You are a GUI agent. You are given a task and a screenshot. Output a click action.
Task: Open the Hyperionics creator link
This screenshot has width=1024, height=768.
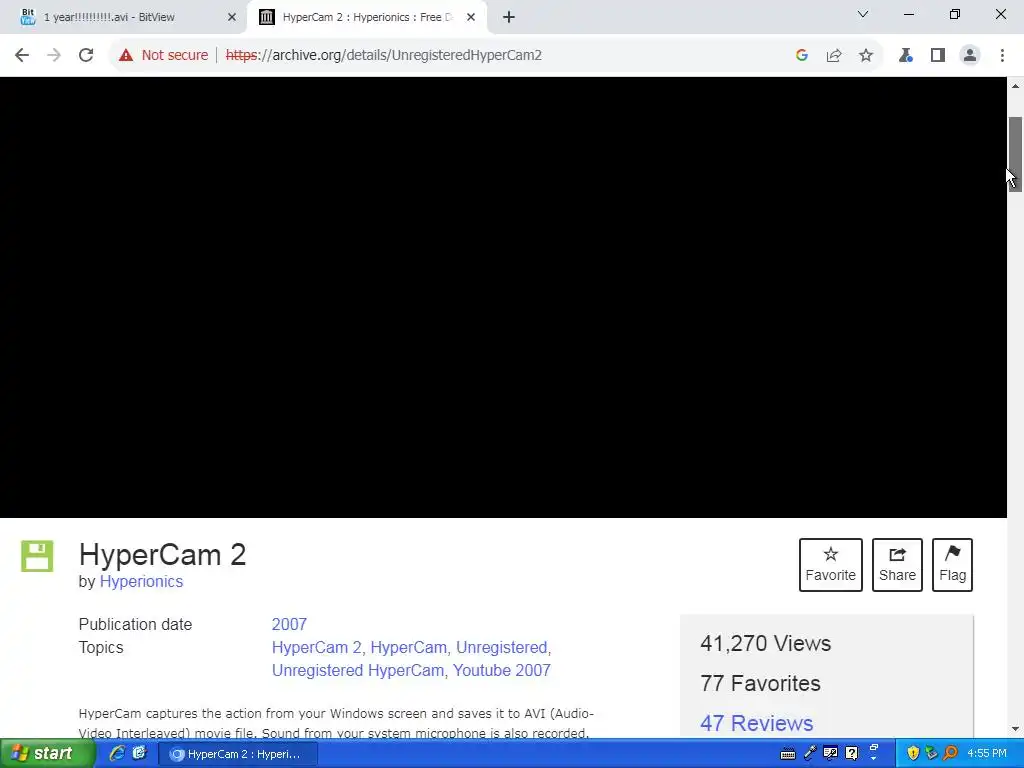tap(141, 581)
